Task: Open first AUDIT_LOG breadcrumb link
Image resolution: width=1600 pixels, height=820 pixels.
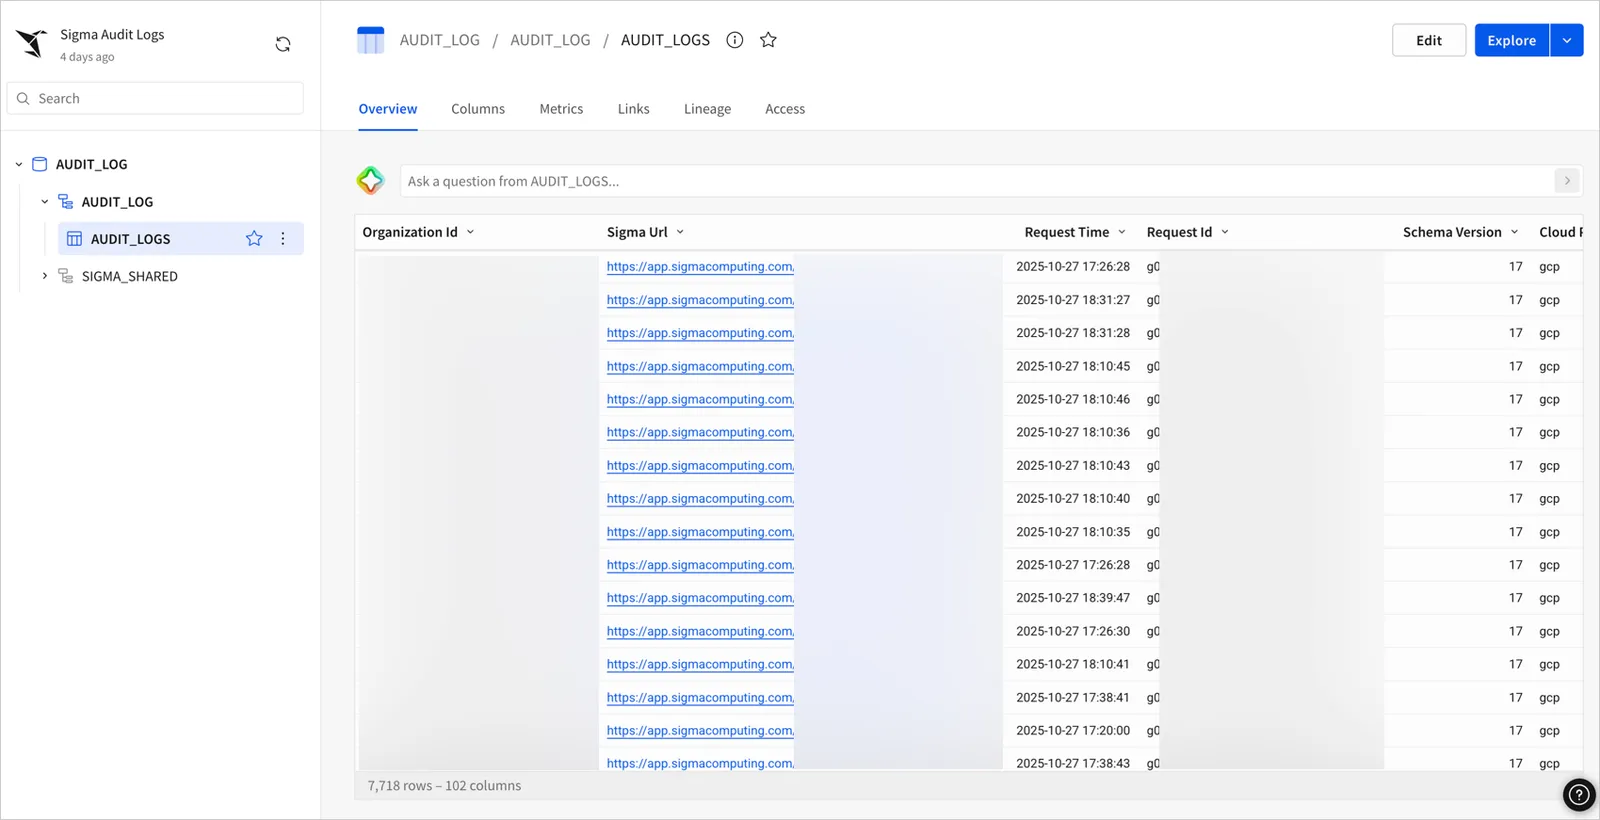Action: point(440,40)
